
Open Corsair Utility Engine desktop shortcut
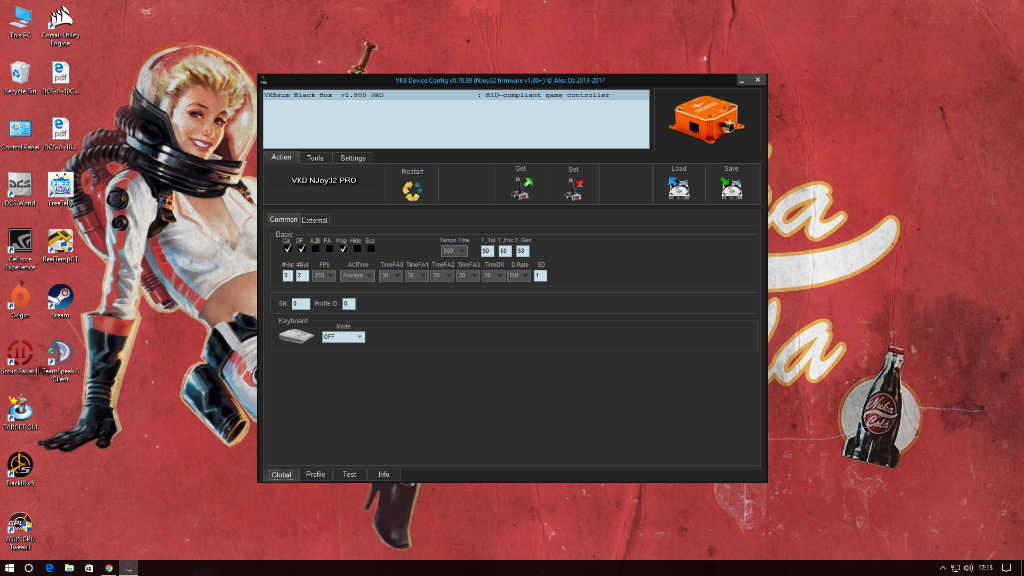60,25
